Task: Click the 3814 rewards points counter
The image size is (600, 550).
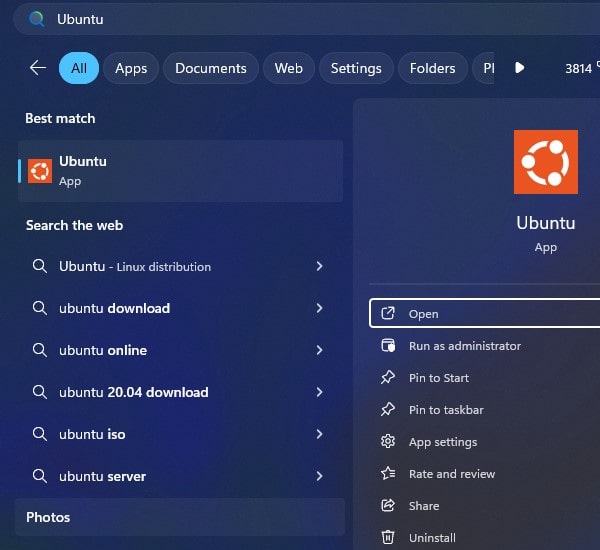Action: (x=579, y=69)
